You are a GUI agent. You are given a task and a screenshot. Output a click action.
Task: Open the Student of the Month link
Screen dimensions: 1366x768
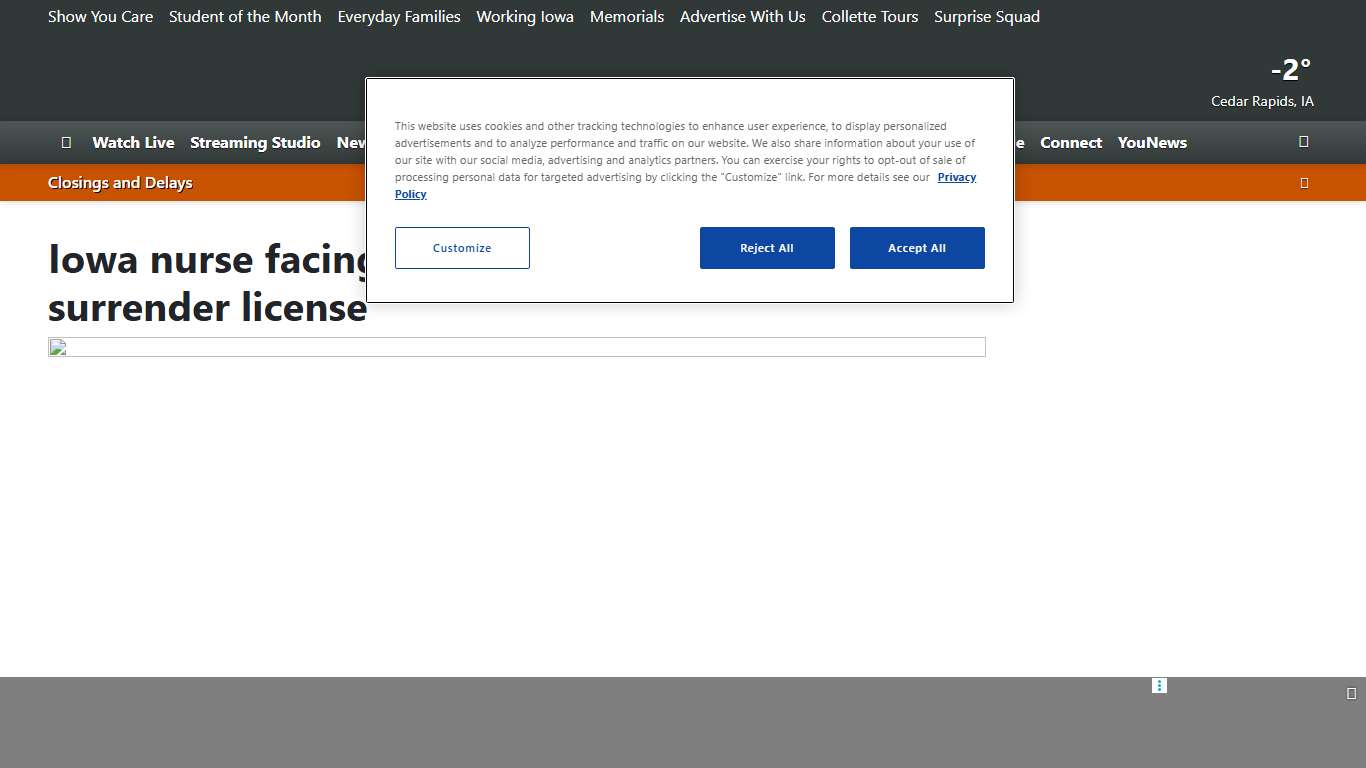tap(245, 17)
